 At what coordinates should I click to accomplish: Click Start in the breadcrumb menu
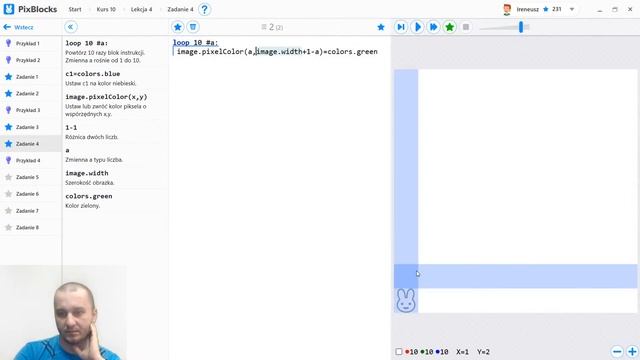tap(75, 9)
